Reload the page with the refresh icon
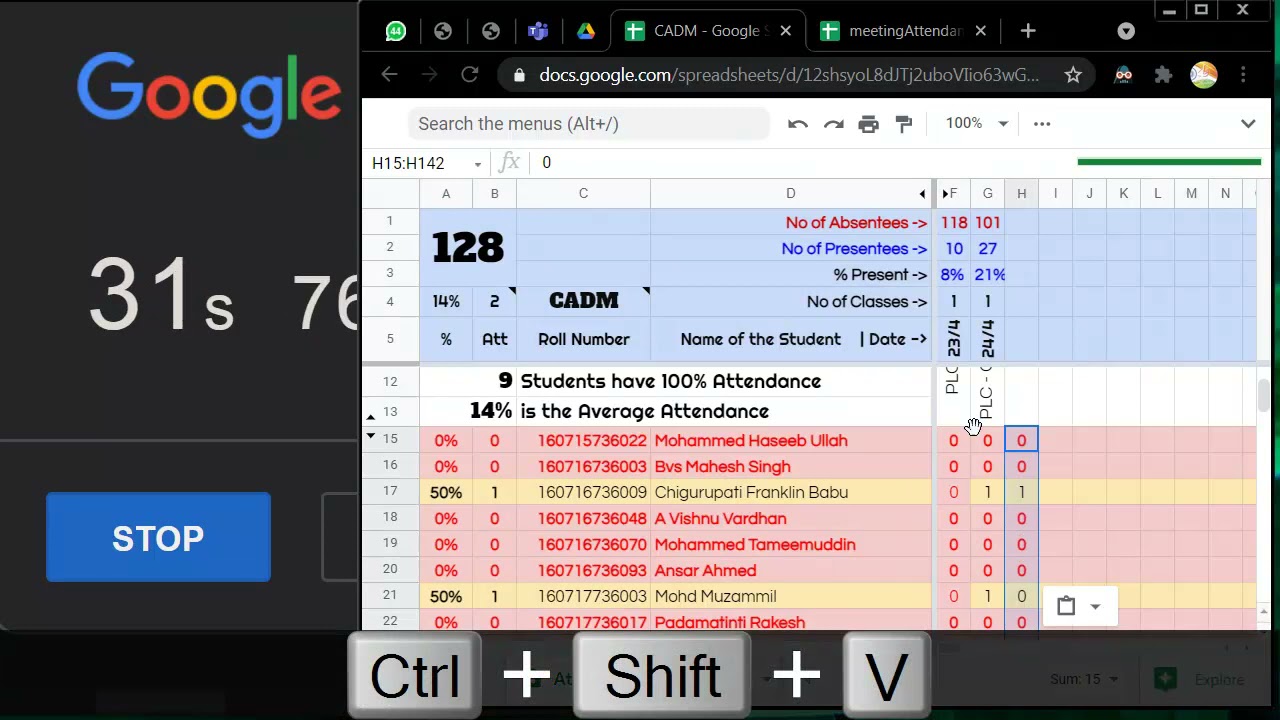The height and width of the screenshot is (720, 1280). click(x=469, y=75)
